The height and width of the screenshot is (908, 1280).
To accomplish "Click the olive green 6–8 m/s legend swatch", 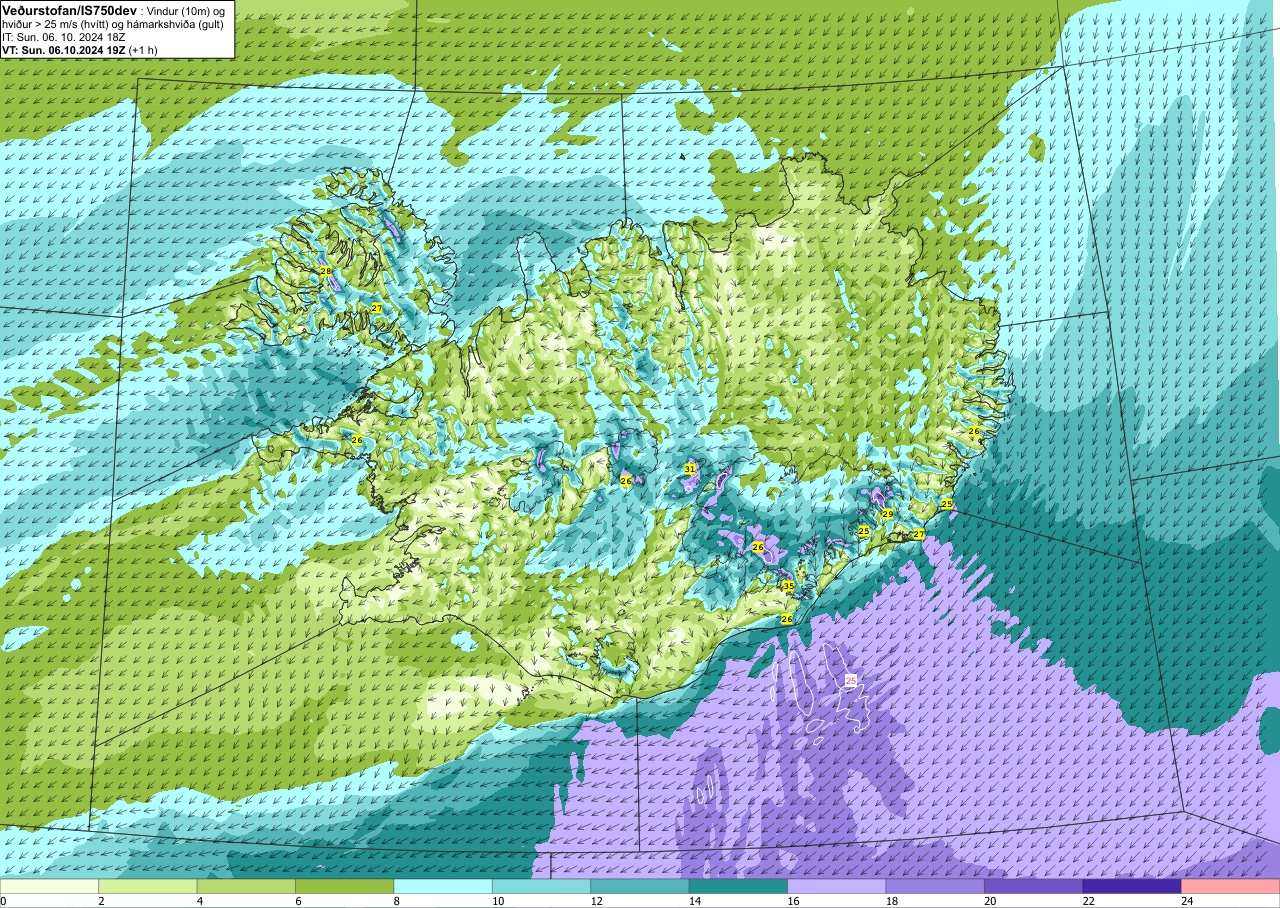I will coord(345,886).
